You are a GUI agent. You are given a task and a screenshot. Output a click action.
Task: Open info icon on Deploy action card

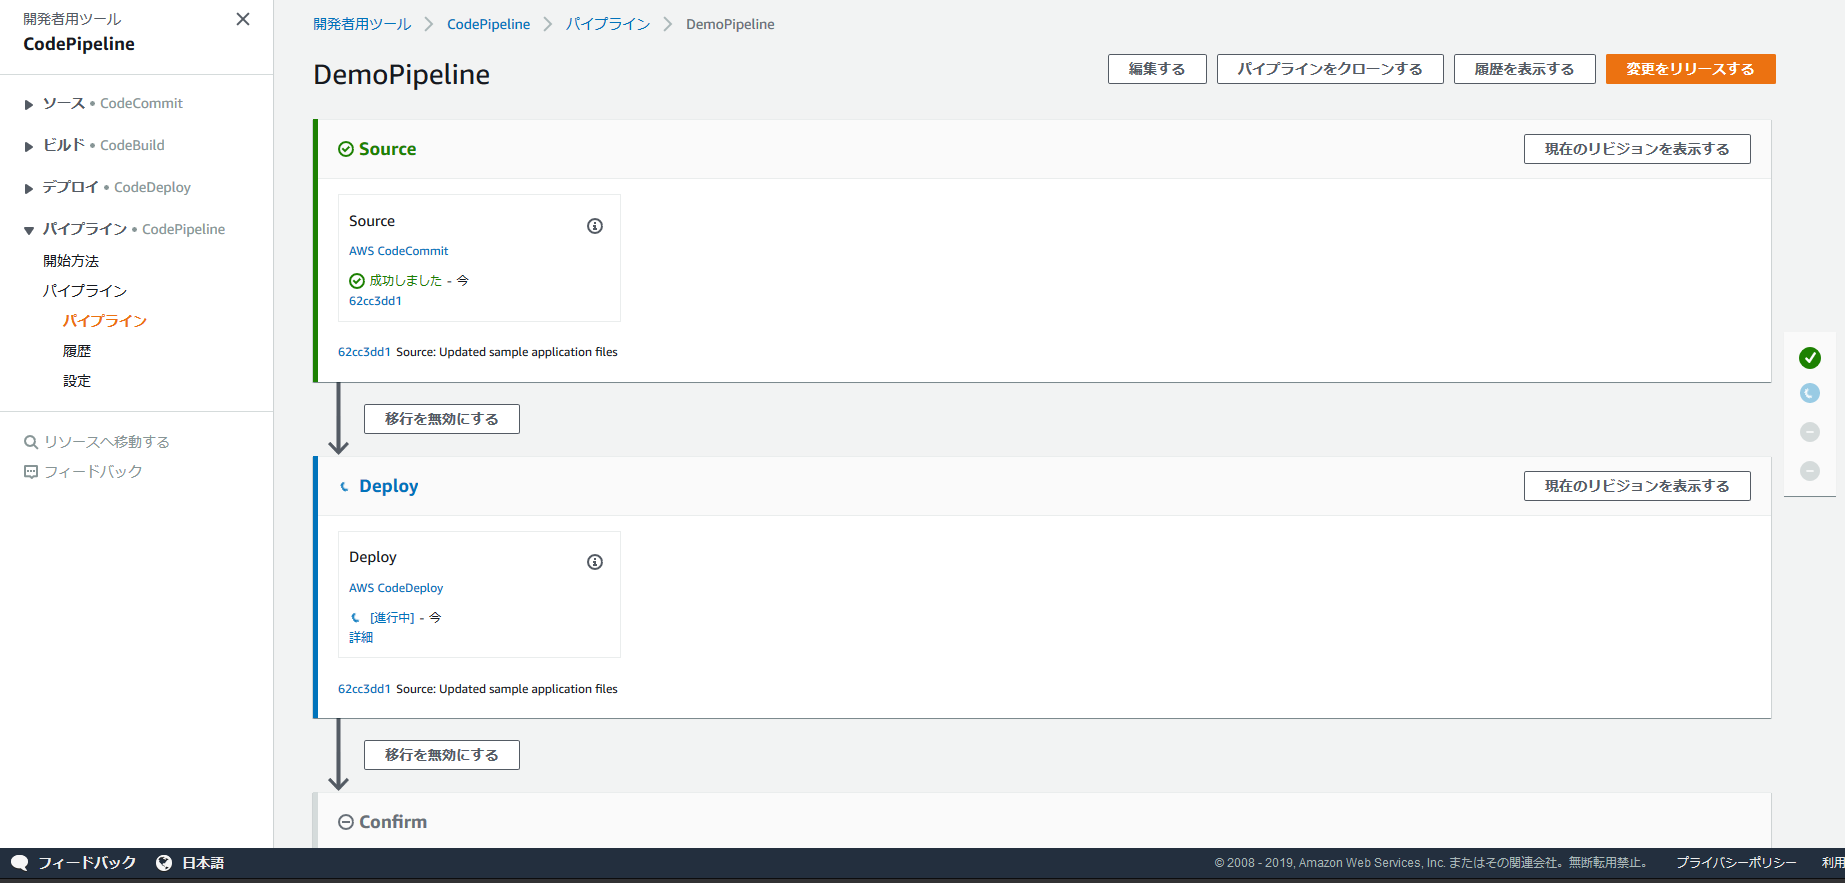pos(595,562)
